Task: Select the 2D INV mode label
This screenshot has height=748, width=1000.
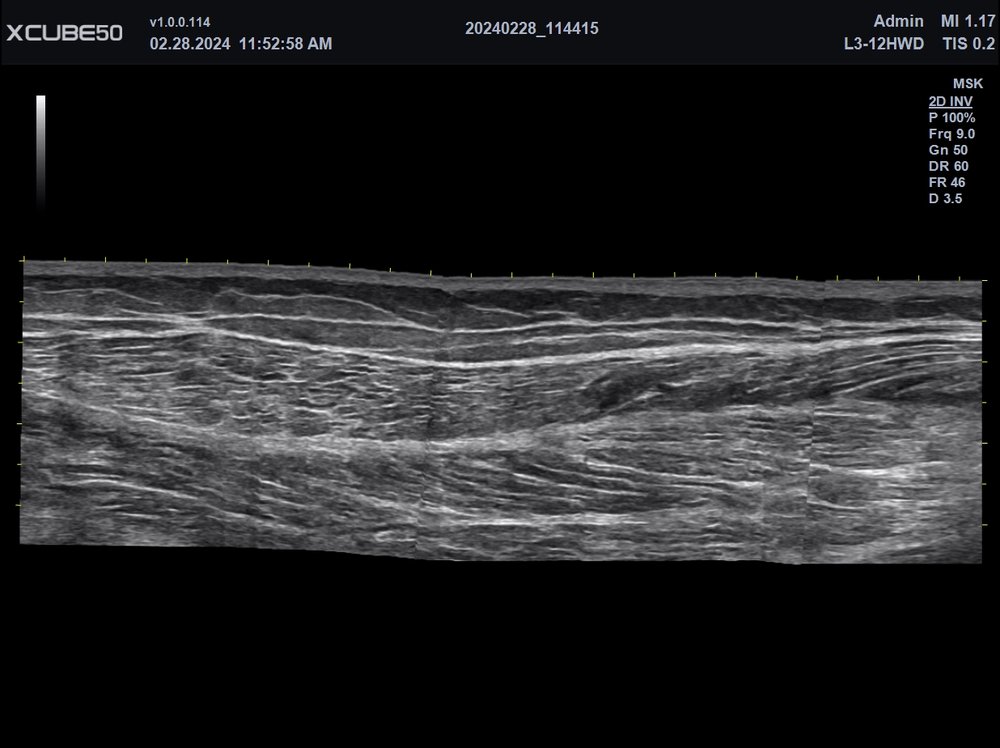Action: pos(950,101)
